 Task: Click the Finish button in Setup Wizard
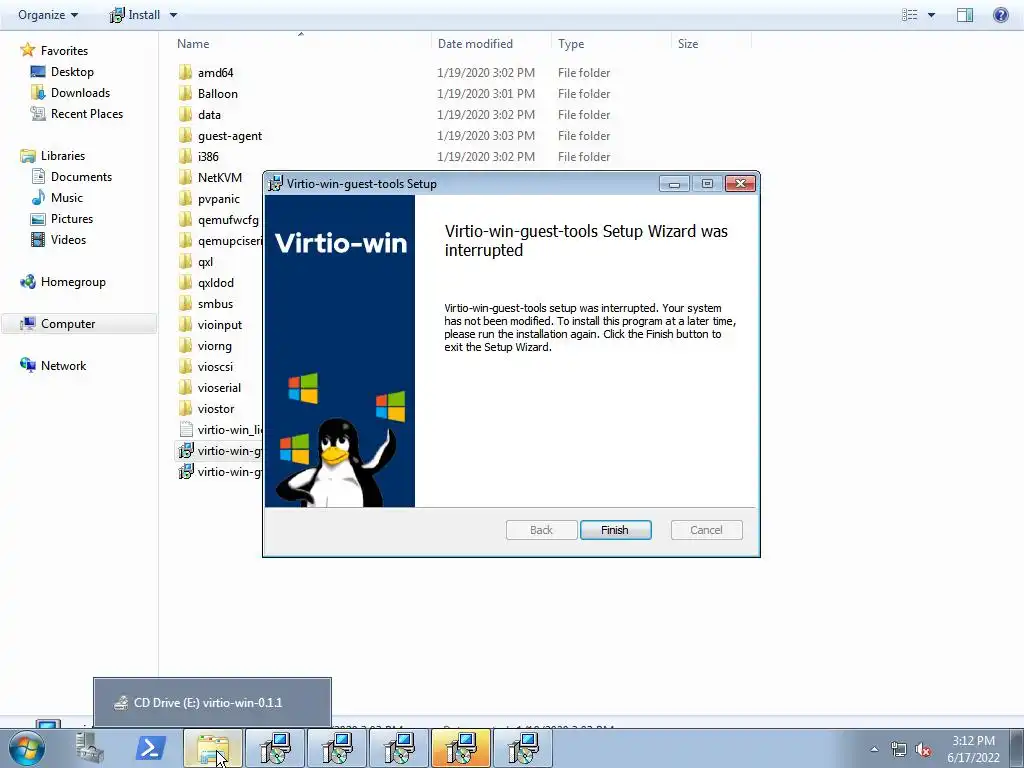pos(615,530)
